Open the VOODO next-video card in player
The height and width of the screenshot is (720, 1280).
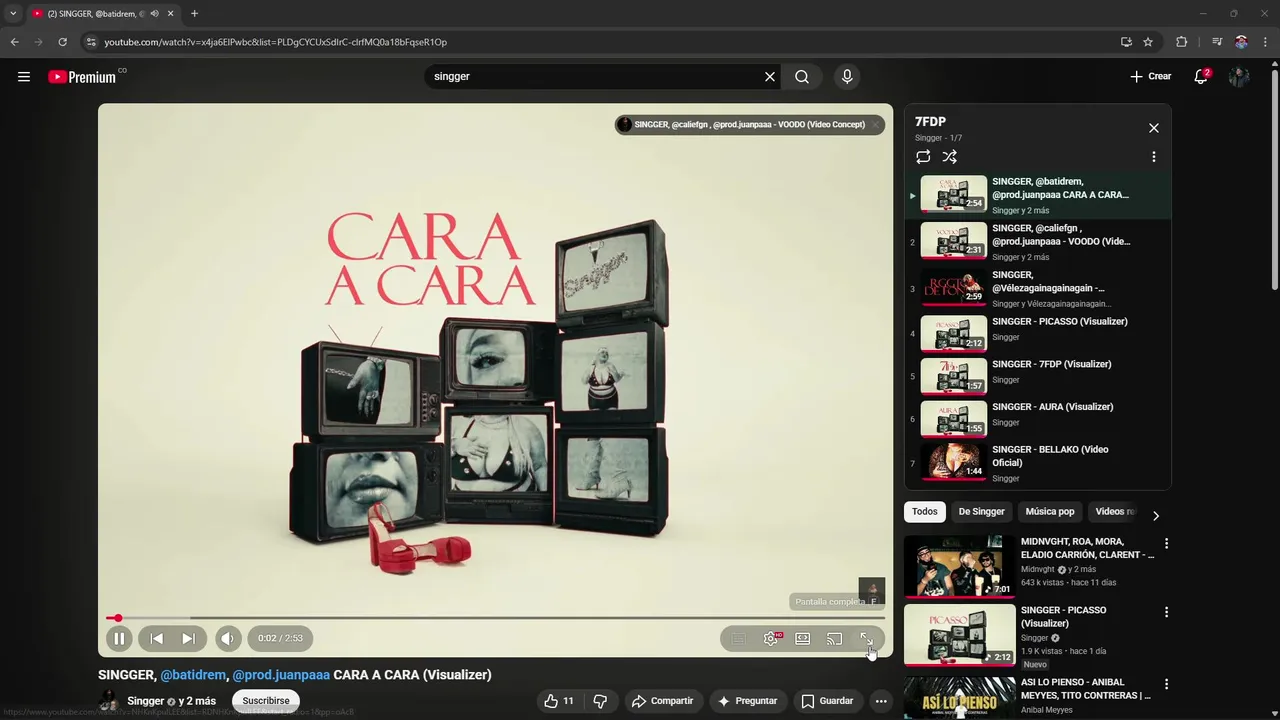(x=750, y=125)
